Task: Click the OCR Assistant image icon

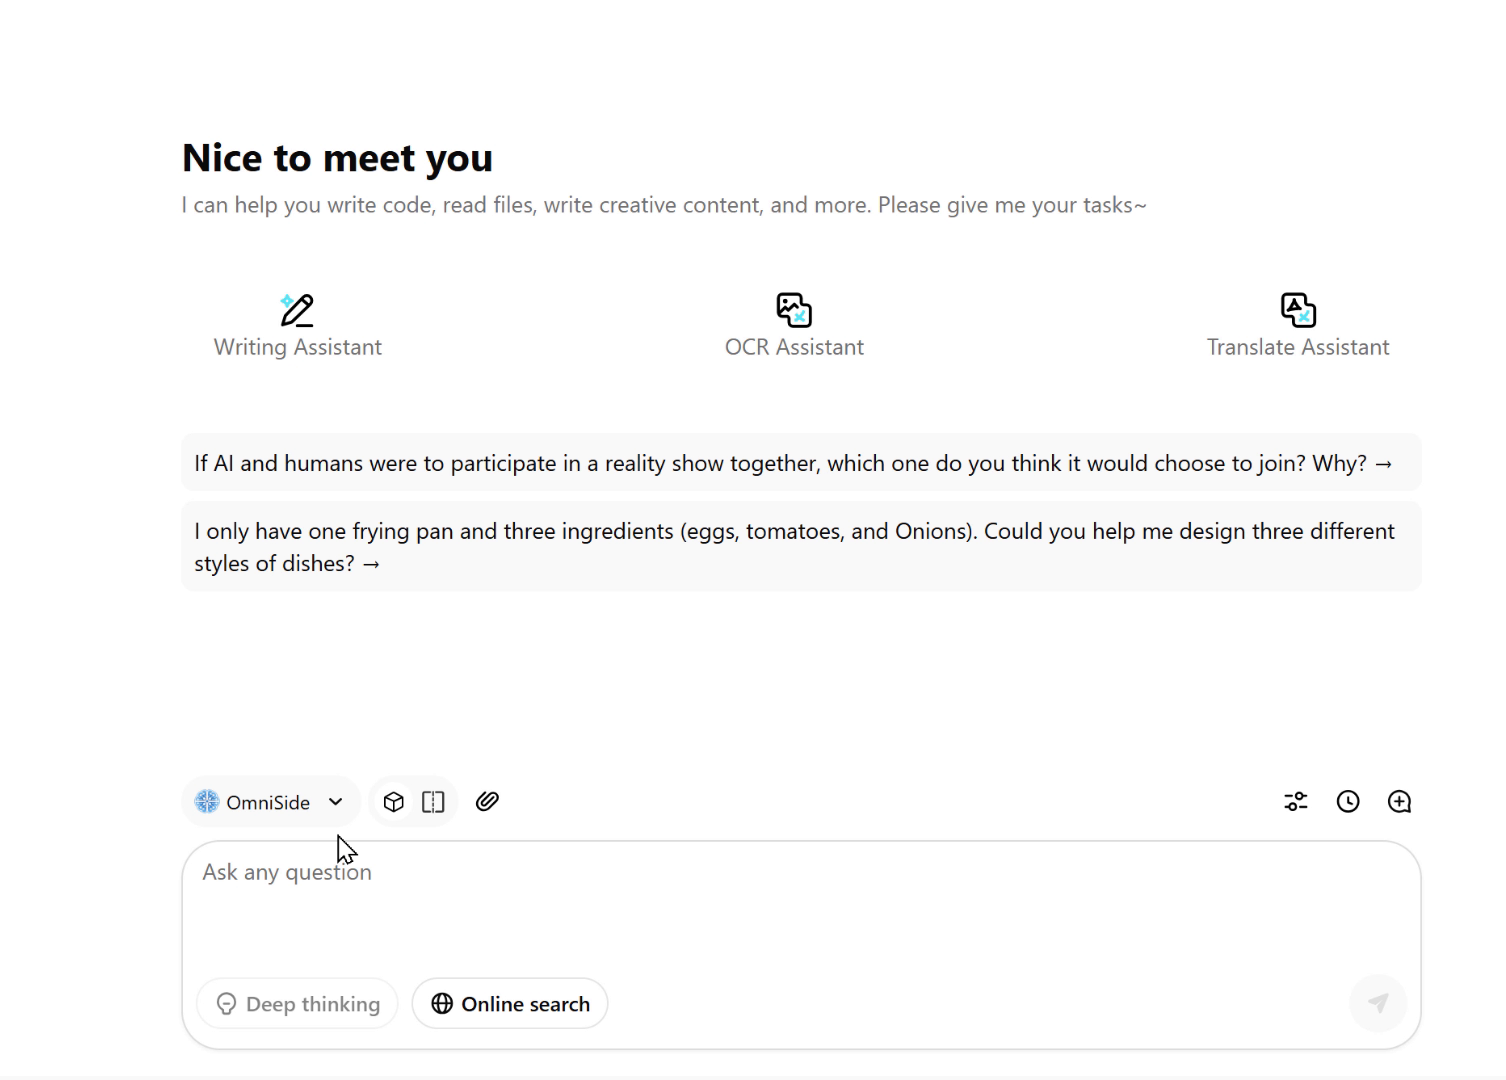Action: tap(794, 310)
